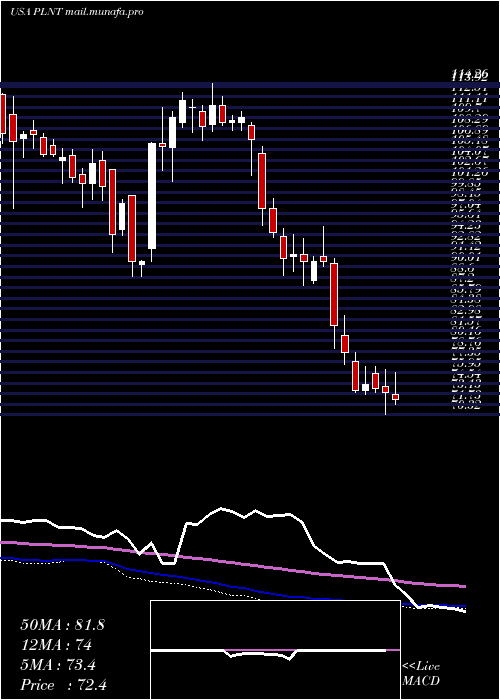This screenshot has height=700, width=500.
Task: Select the '12MA : 74' indicator text
Action: point(56,645)
